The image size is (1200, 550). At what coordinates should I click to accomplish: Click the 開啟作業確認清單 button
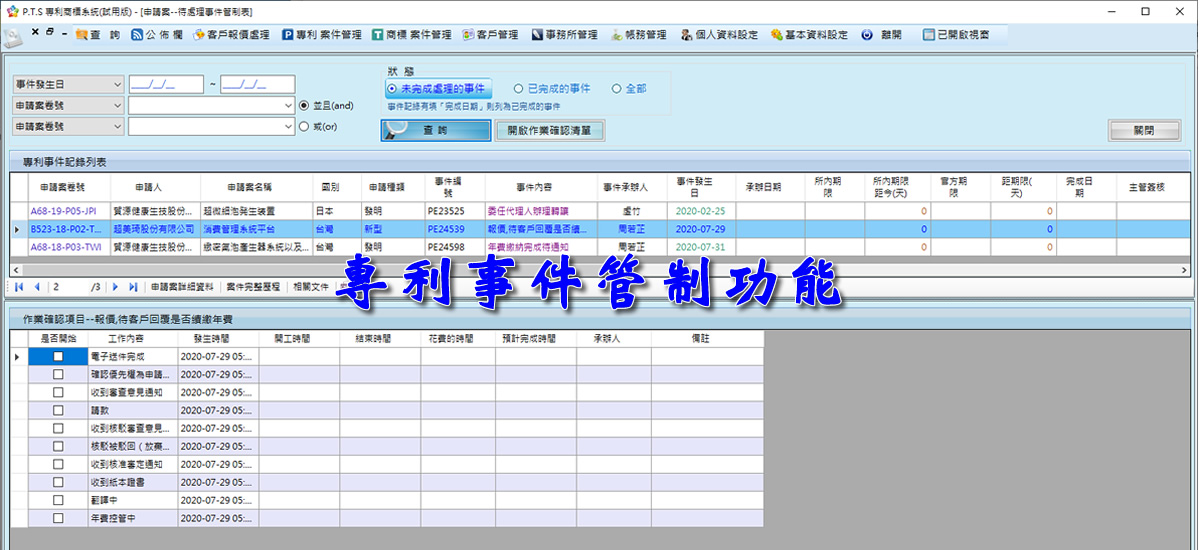550,130
